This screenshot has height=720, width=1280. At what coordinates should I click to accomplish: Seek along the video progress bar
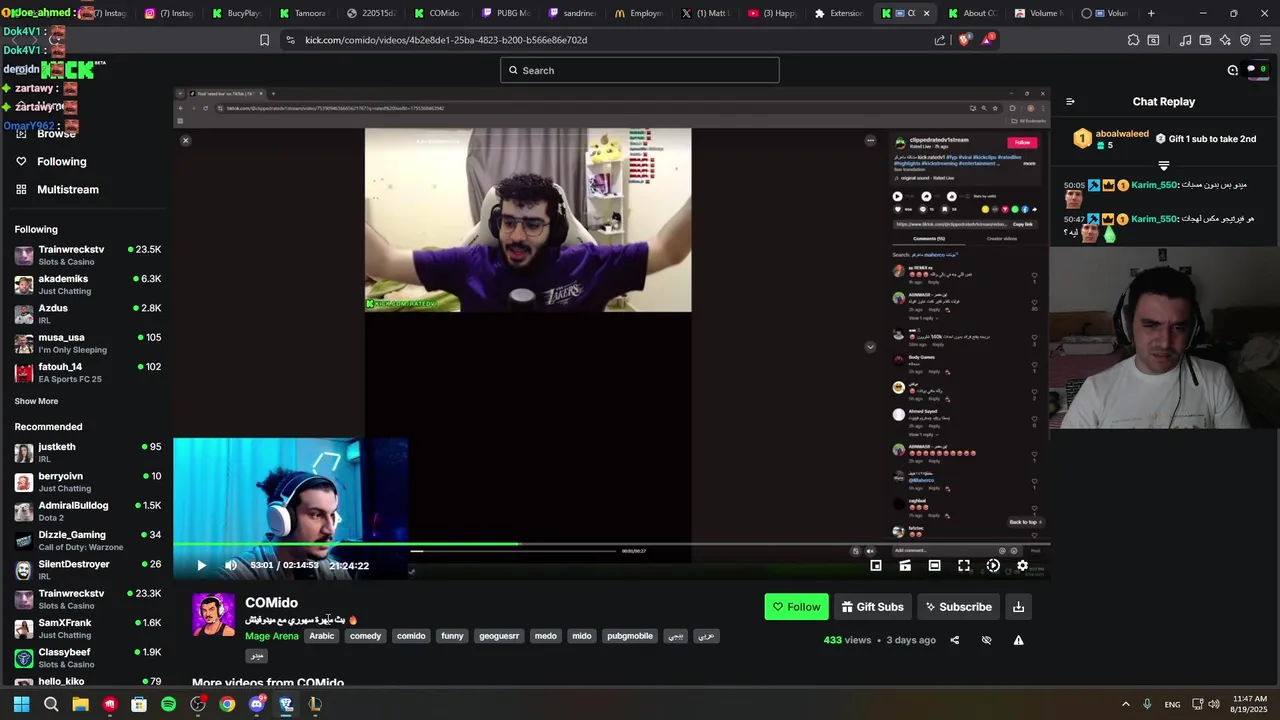610,544
